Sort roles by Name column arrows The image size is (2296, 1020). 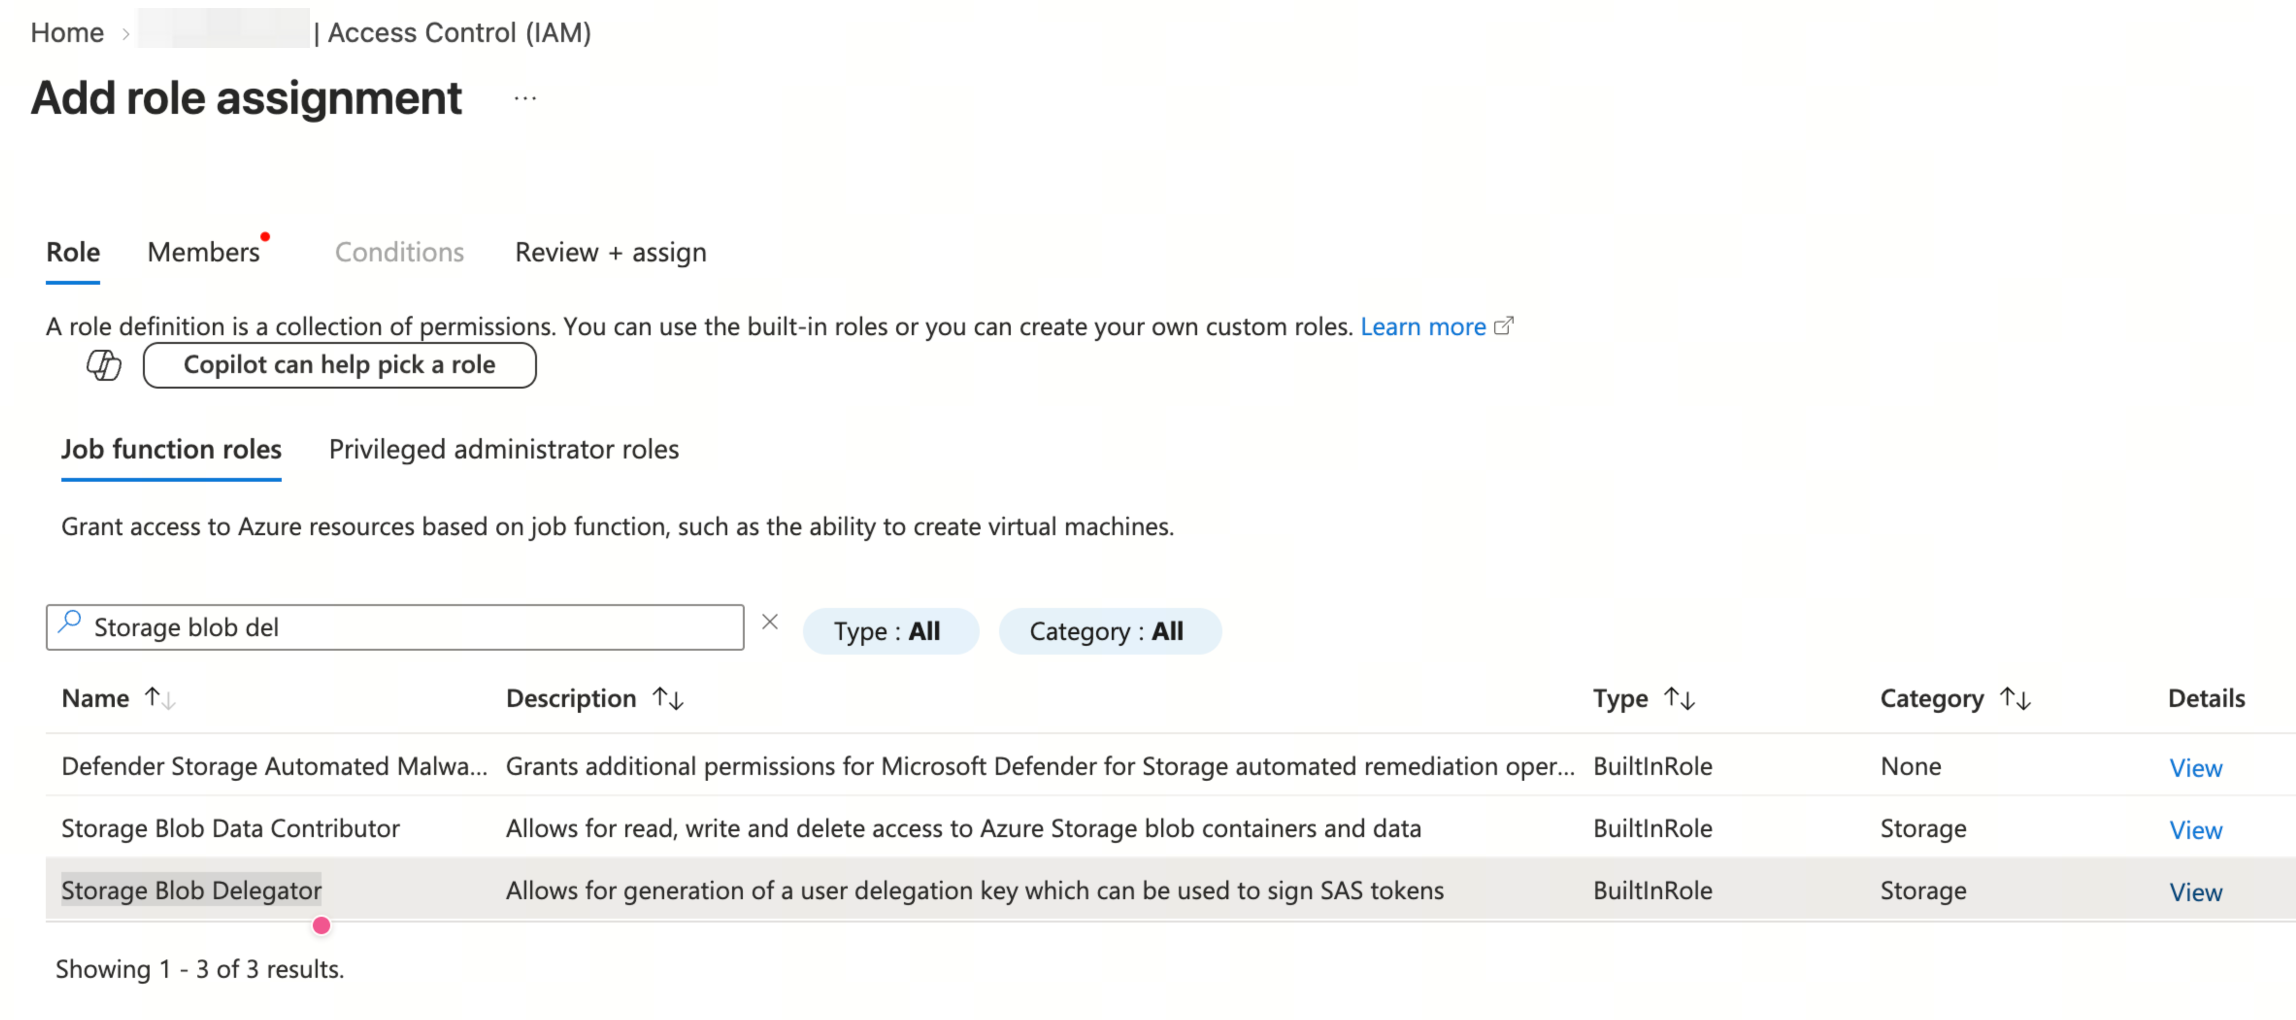[x=160, y=698]
